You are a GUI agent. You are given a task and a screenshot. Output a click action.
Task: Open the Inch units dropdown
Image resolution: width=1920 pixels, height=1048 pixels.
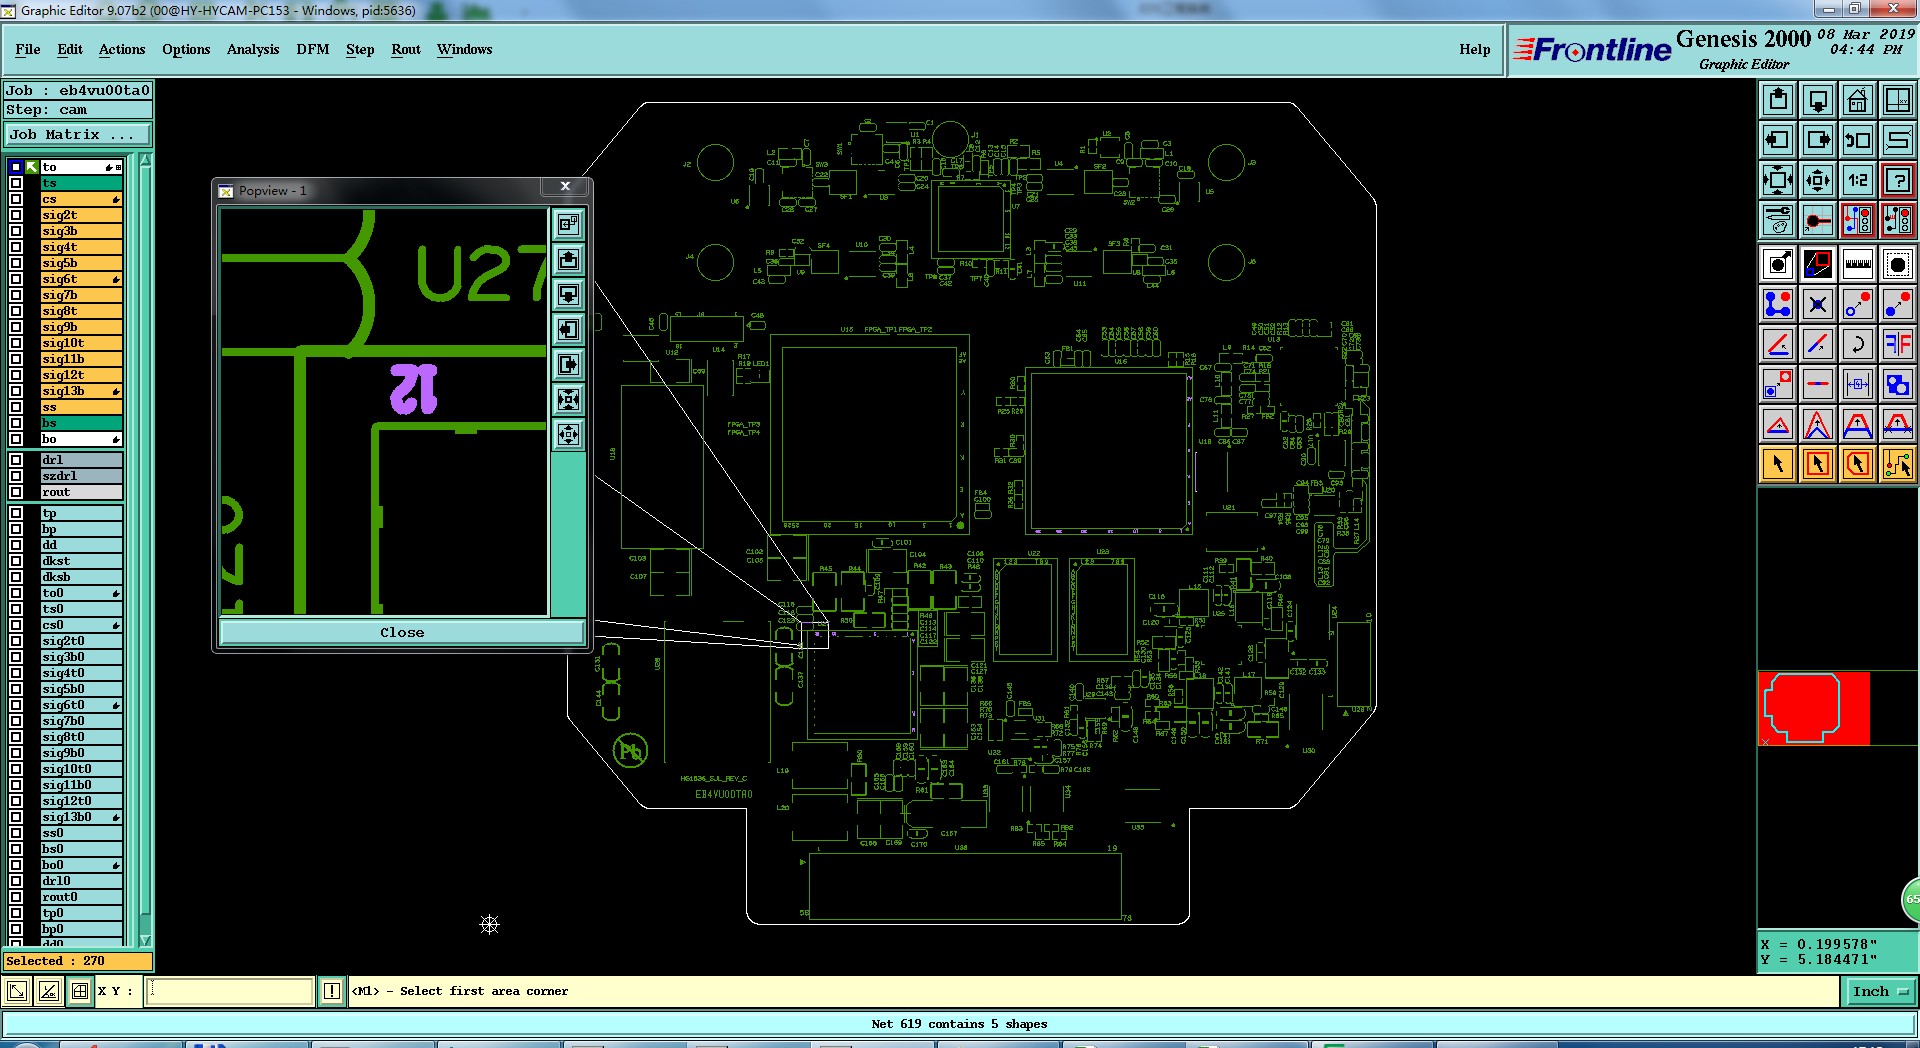(x=1880, y=992)
